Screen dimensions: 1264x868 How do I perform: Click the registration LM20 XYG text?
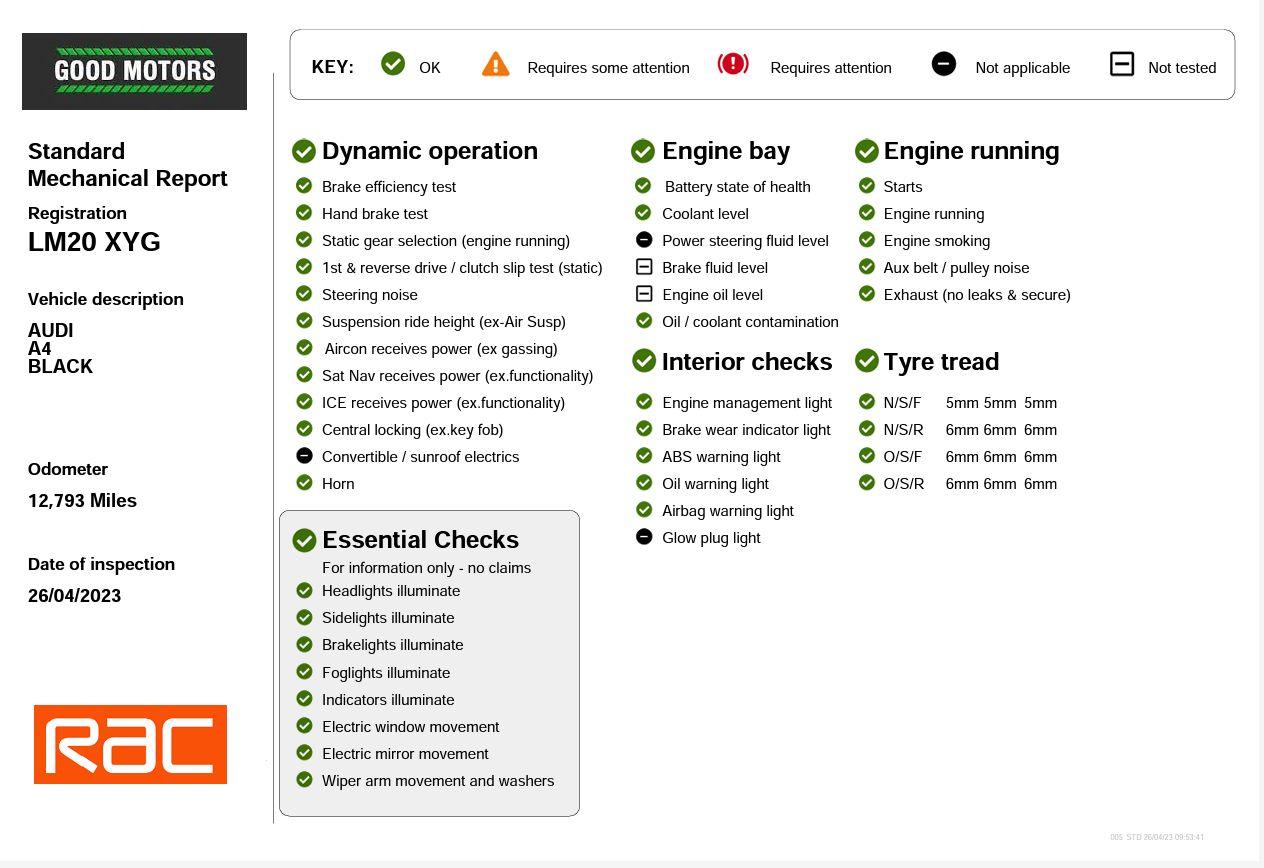(94, 242)
